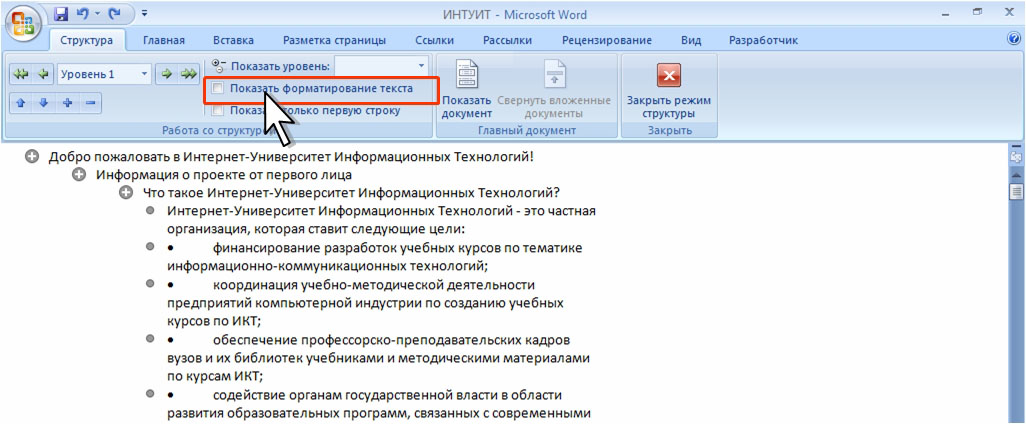Expand heading Что такое Интернет-Университет plus symbol
Screen dimensions: 1026x424
pyautogui.click(x=127, y=193)
